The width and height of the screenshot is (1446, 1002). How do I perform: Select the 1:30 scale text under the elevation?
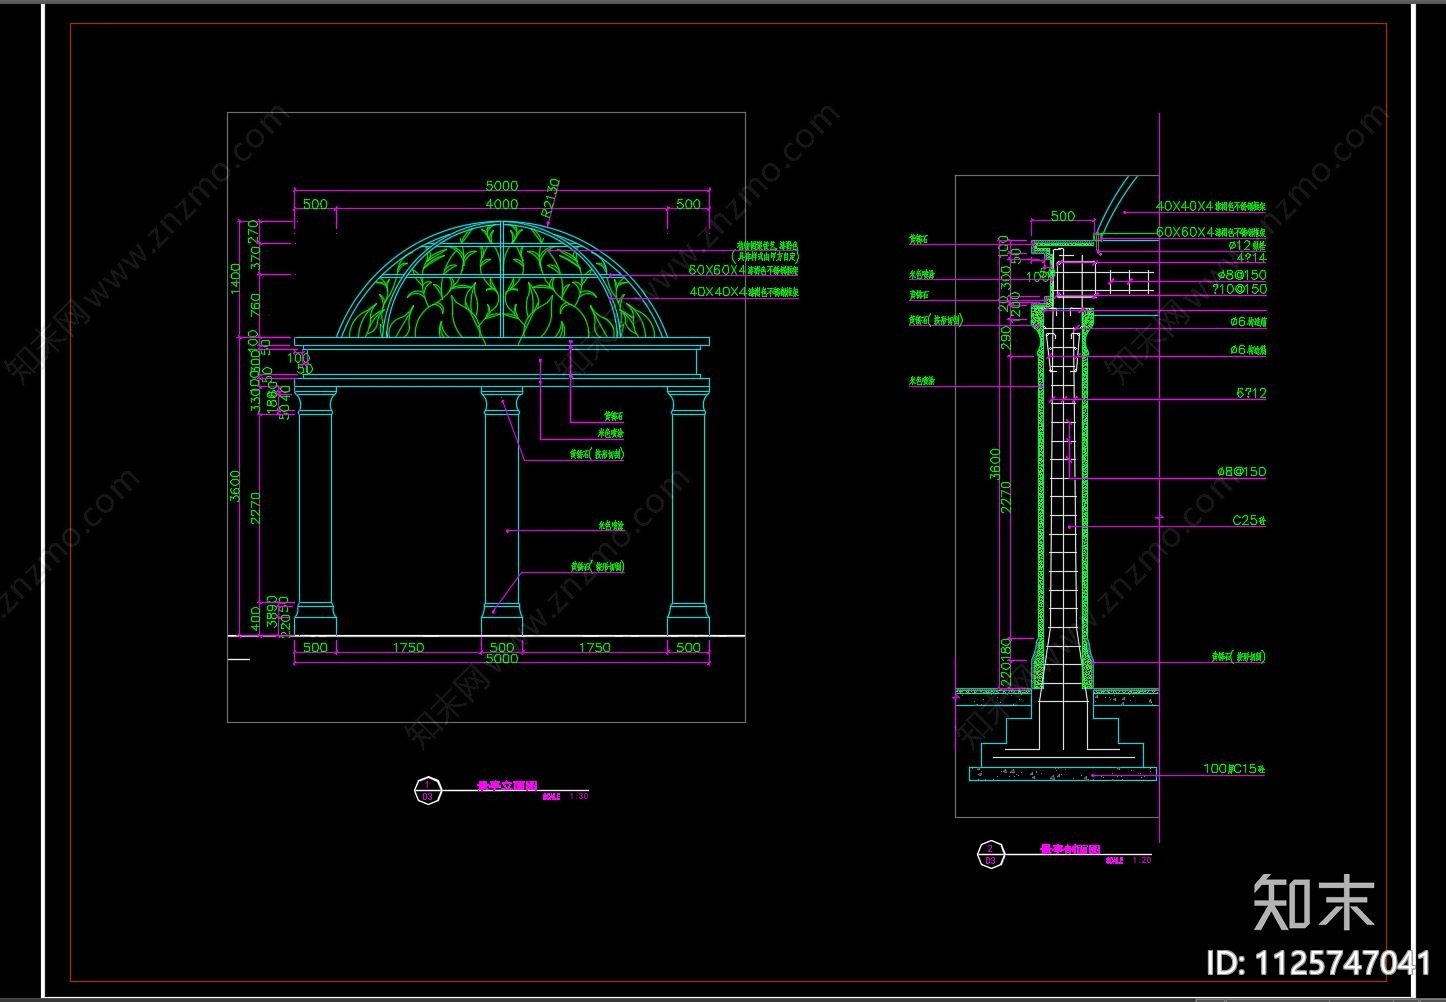pyautogui.click(x=579, y=797)
